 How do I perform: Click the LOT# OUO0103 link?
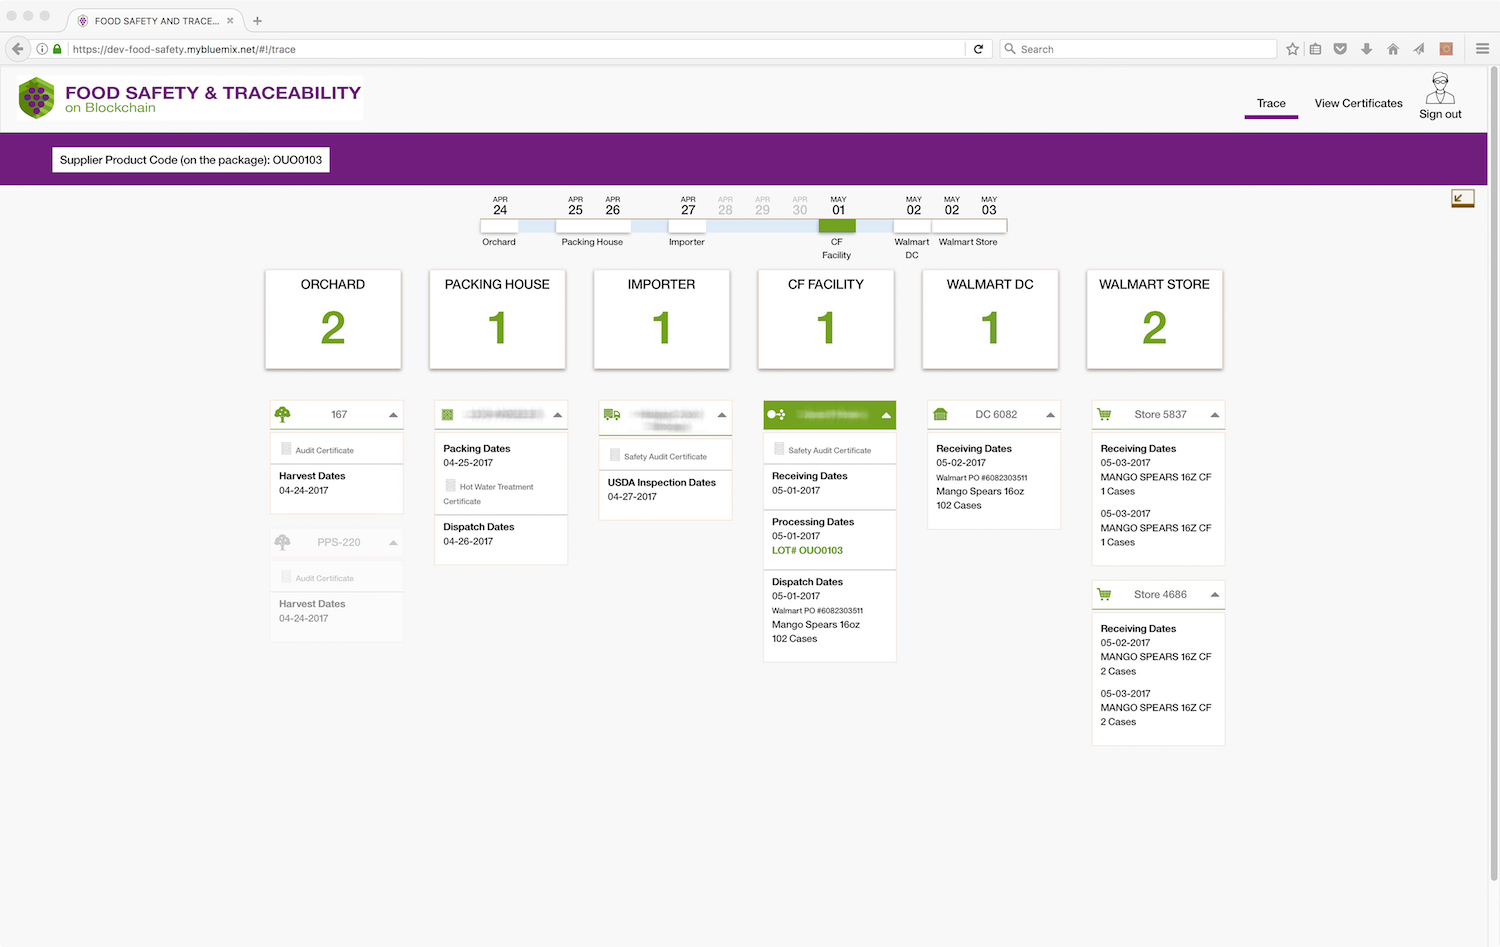(807, 550)
